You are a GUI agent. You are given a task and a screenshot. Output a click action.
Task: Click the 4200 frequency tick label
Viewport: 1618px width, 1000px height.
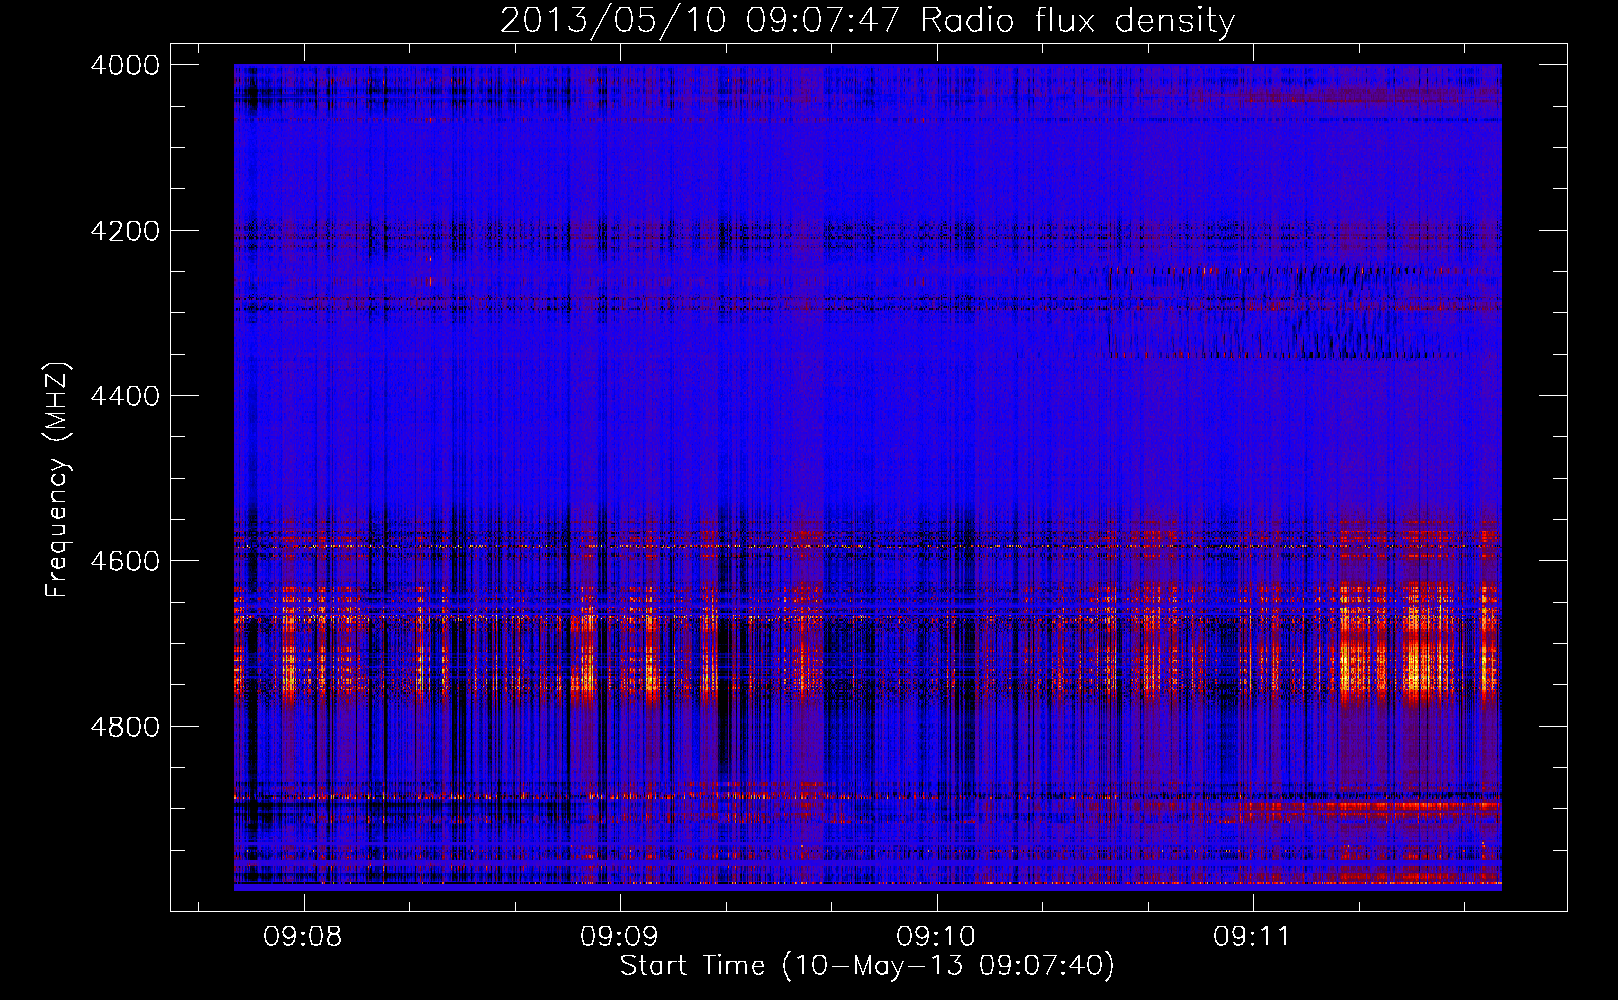coord(125,231)
